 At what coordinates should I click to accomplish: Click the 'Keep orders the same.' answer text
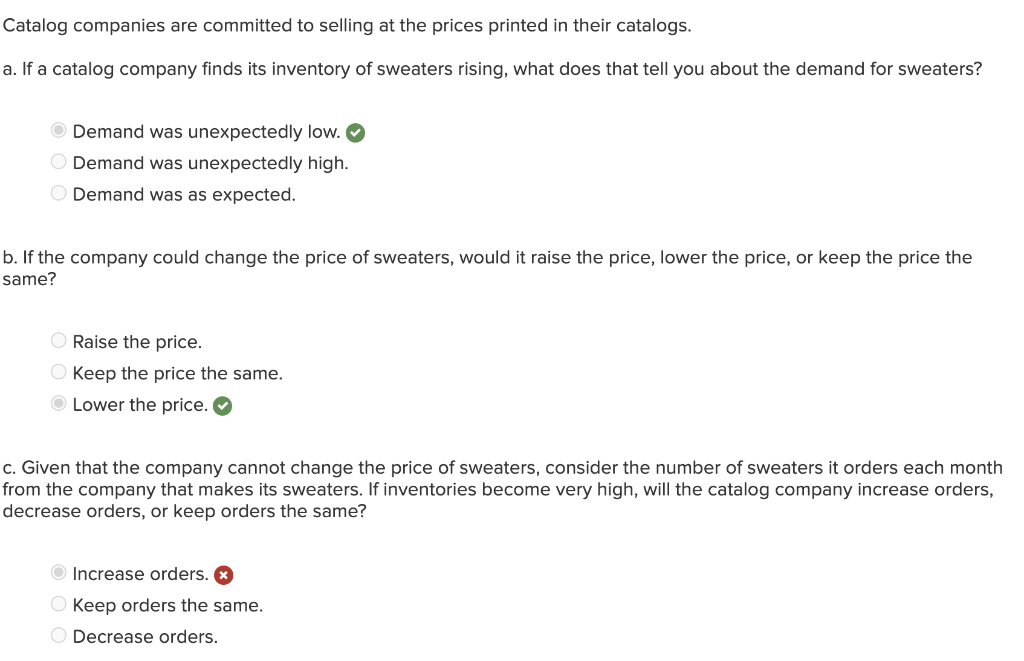click(x=168, y=605)
